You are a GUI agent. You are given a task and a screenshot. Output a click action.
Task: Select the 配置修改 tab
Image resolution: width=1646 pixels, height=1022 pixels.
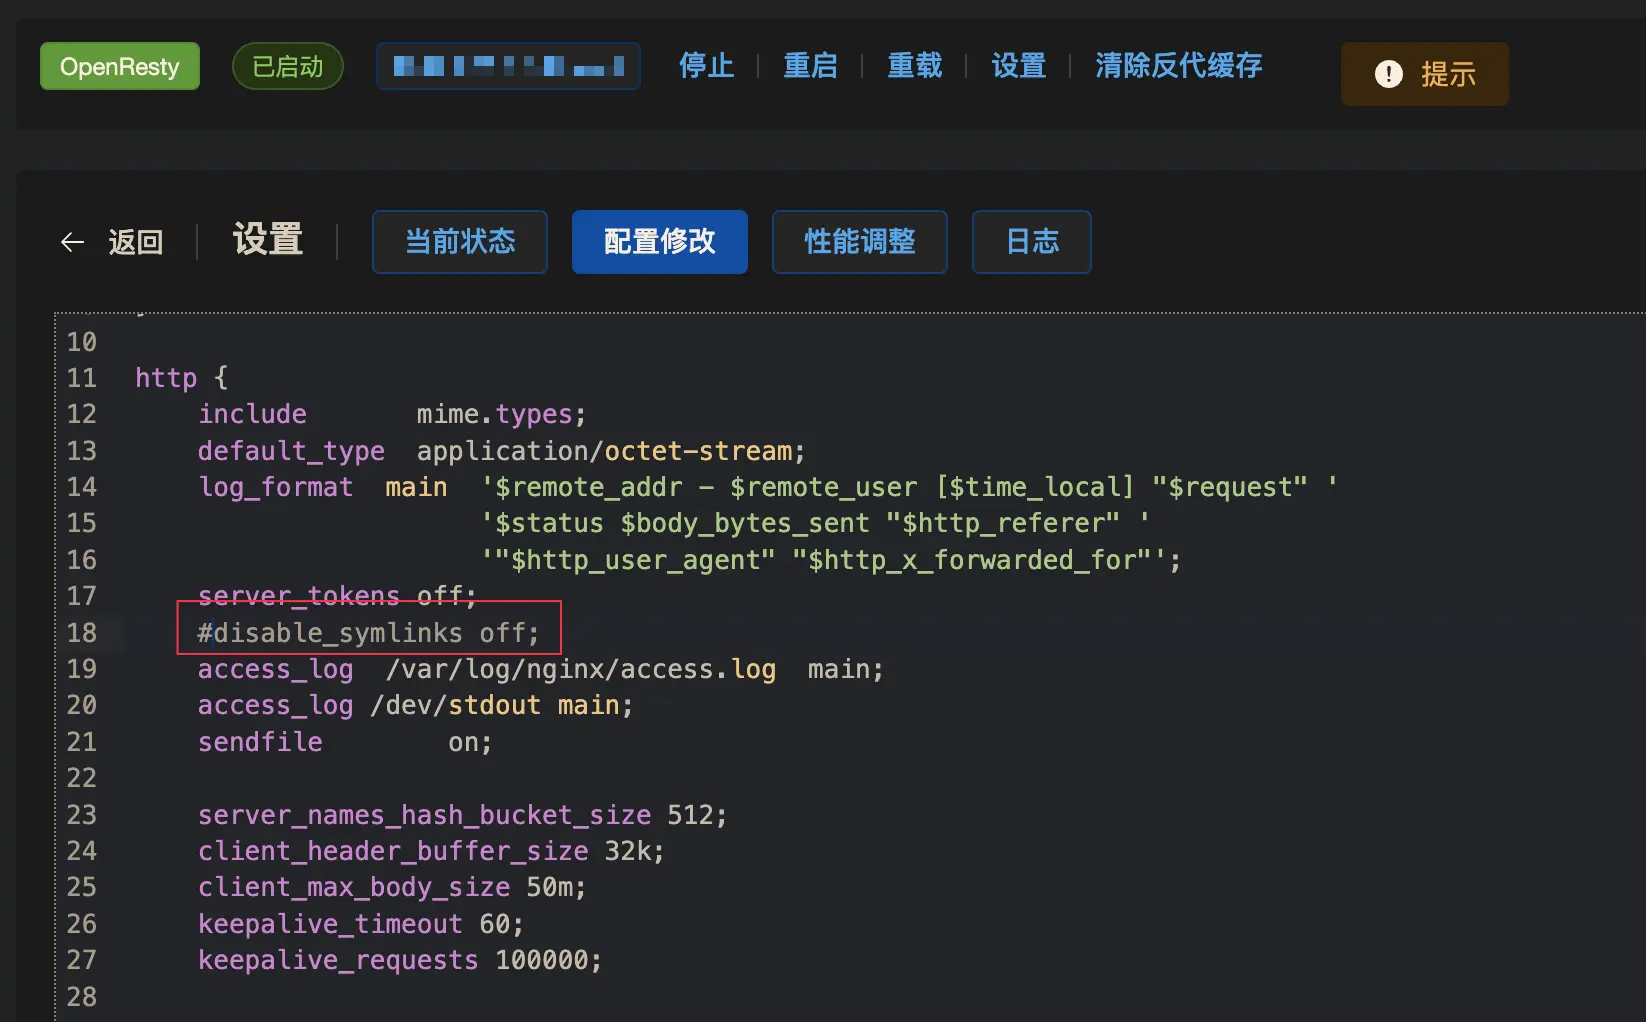660,242
